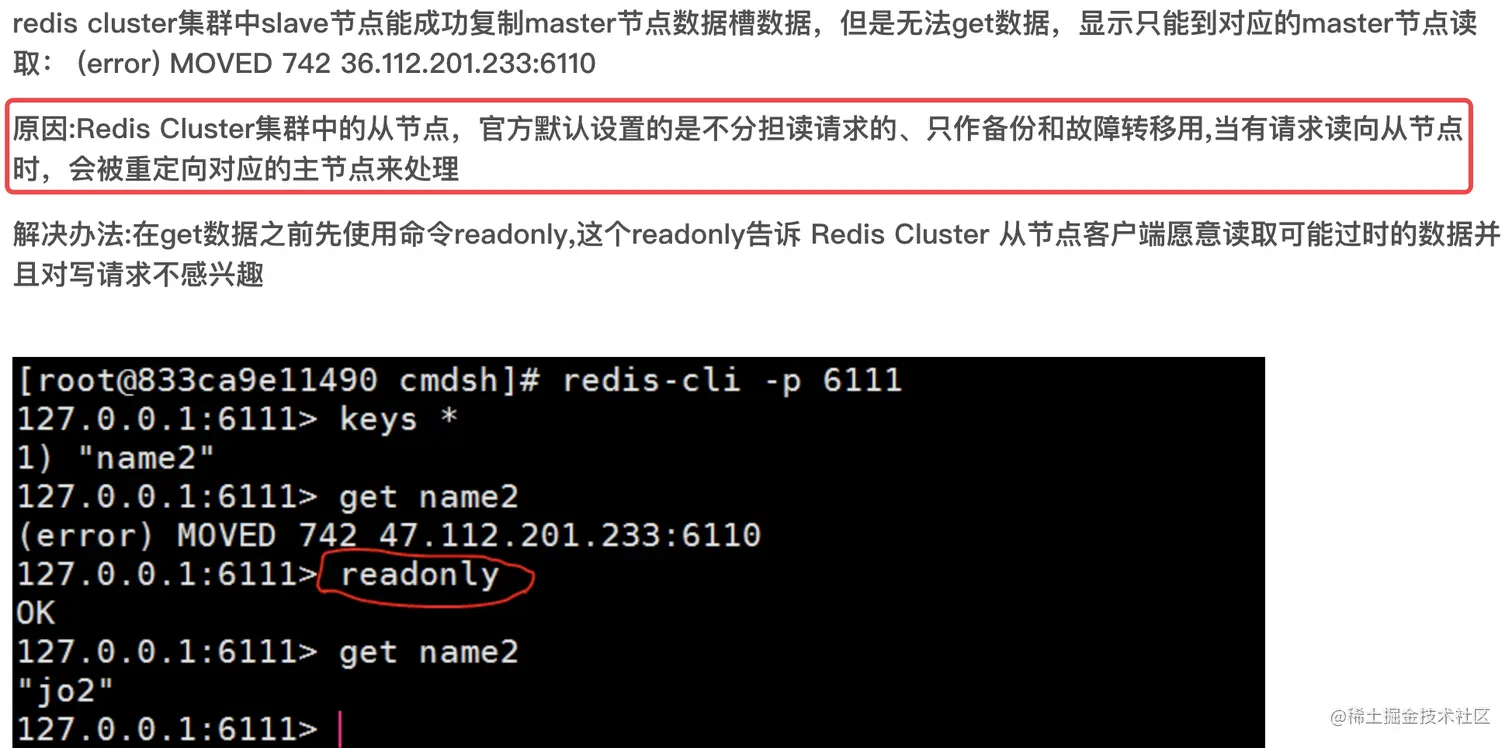Click the pink cursor at last prompt
The height and width of the screenshot is (748, 1512).
[x=340, y=731]
